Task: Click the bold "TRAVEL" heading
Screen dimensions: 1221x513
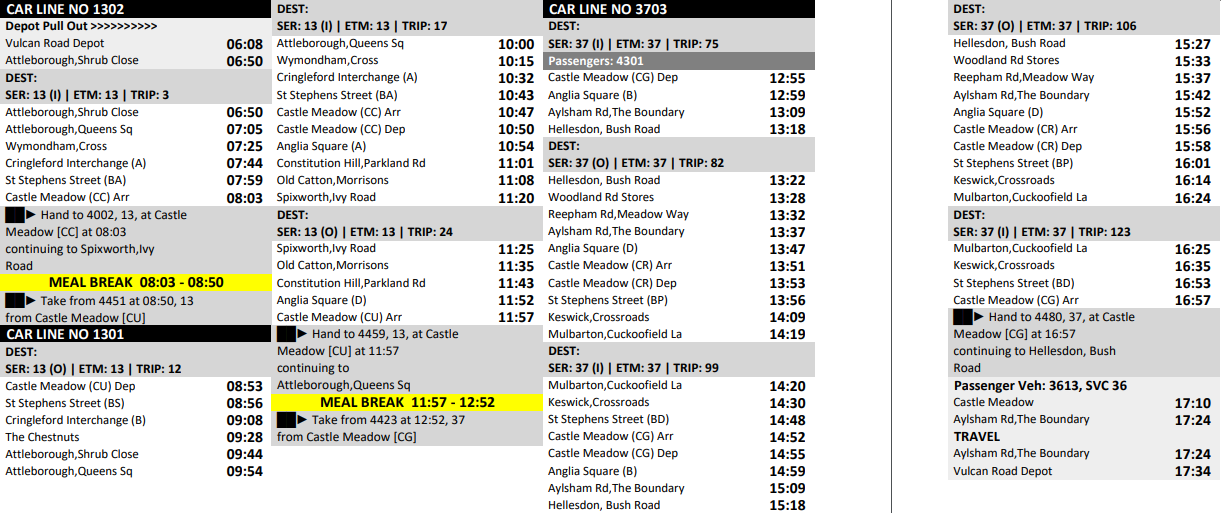Action: 977,437
